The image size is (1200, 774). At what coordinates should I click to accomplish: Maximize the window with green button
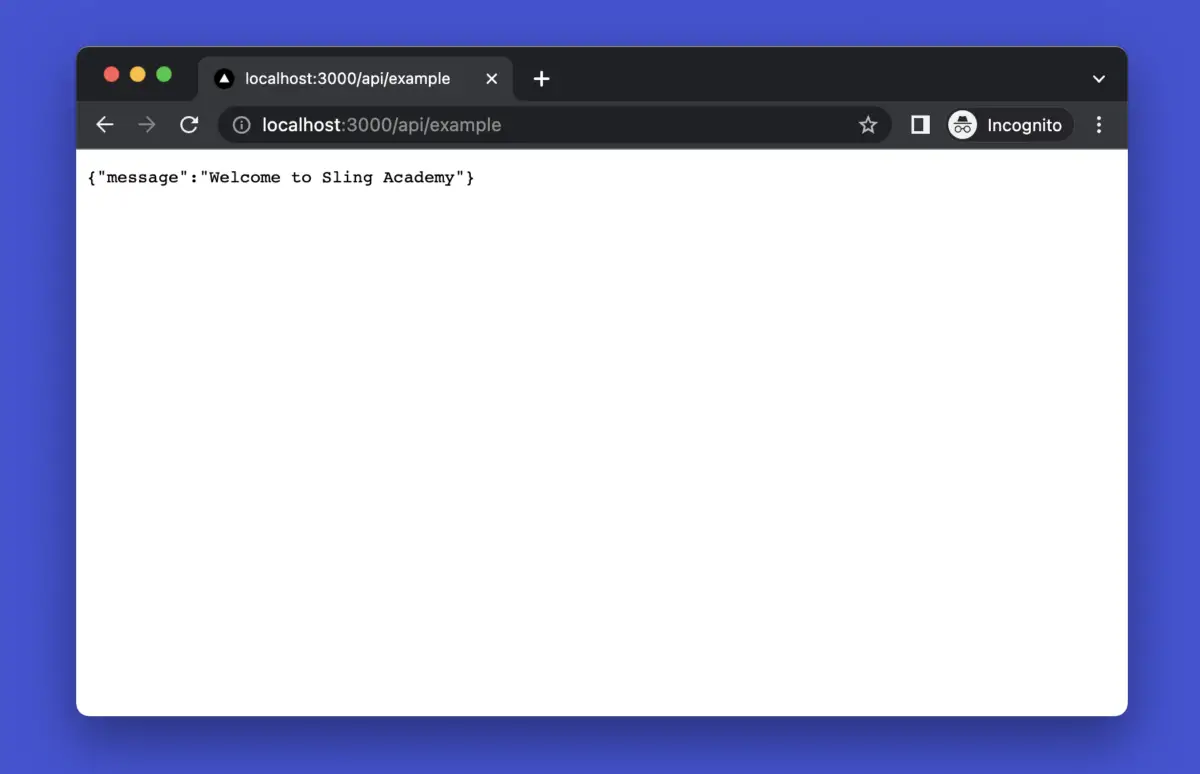(164, 75)
